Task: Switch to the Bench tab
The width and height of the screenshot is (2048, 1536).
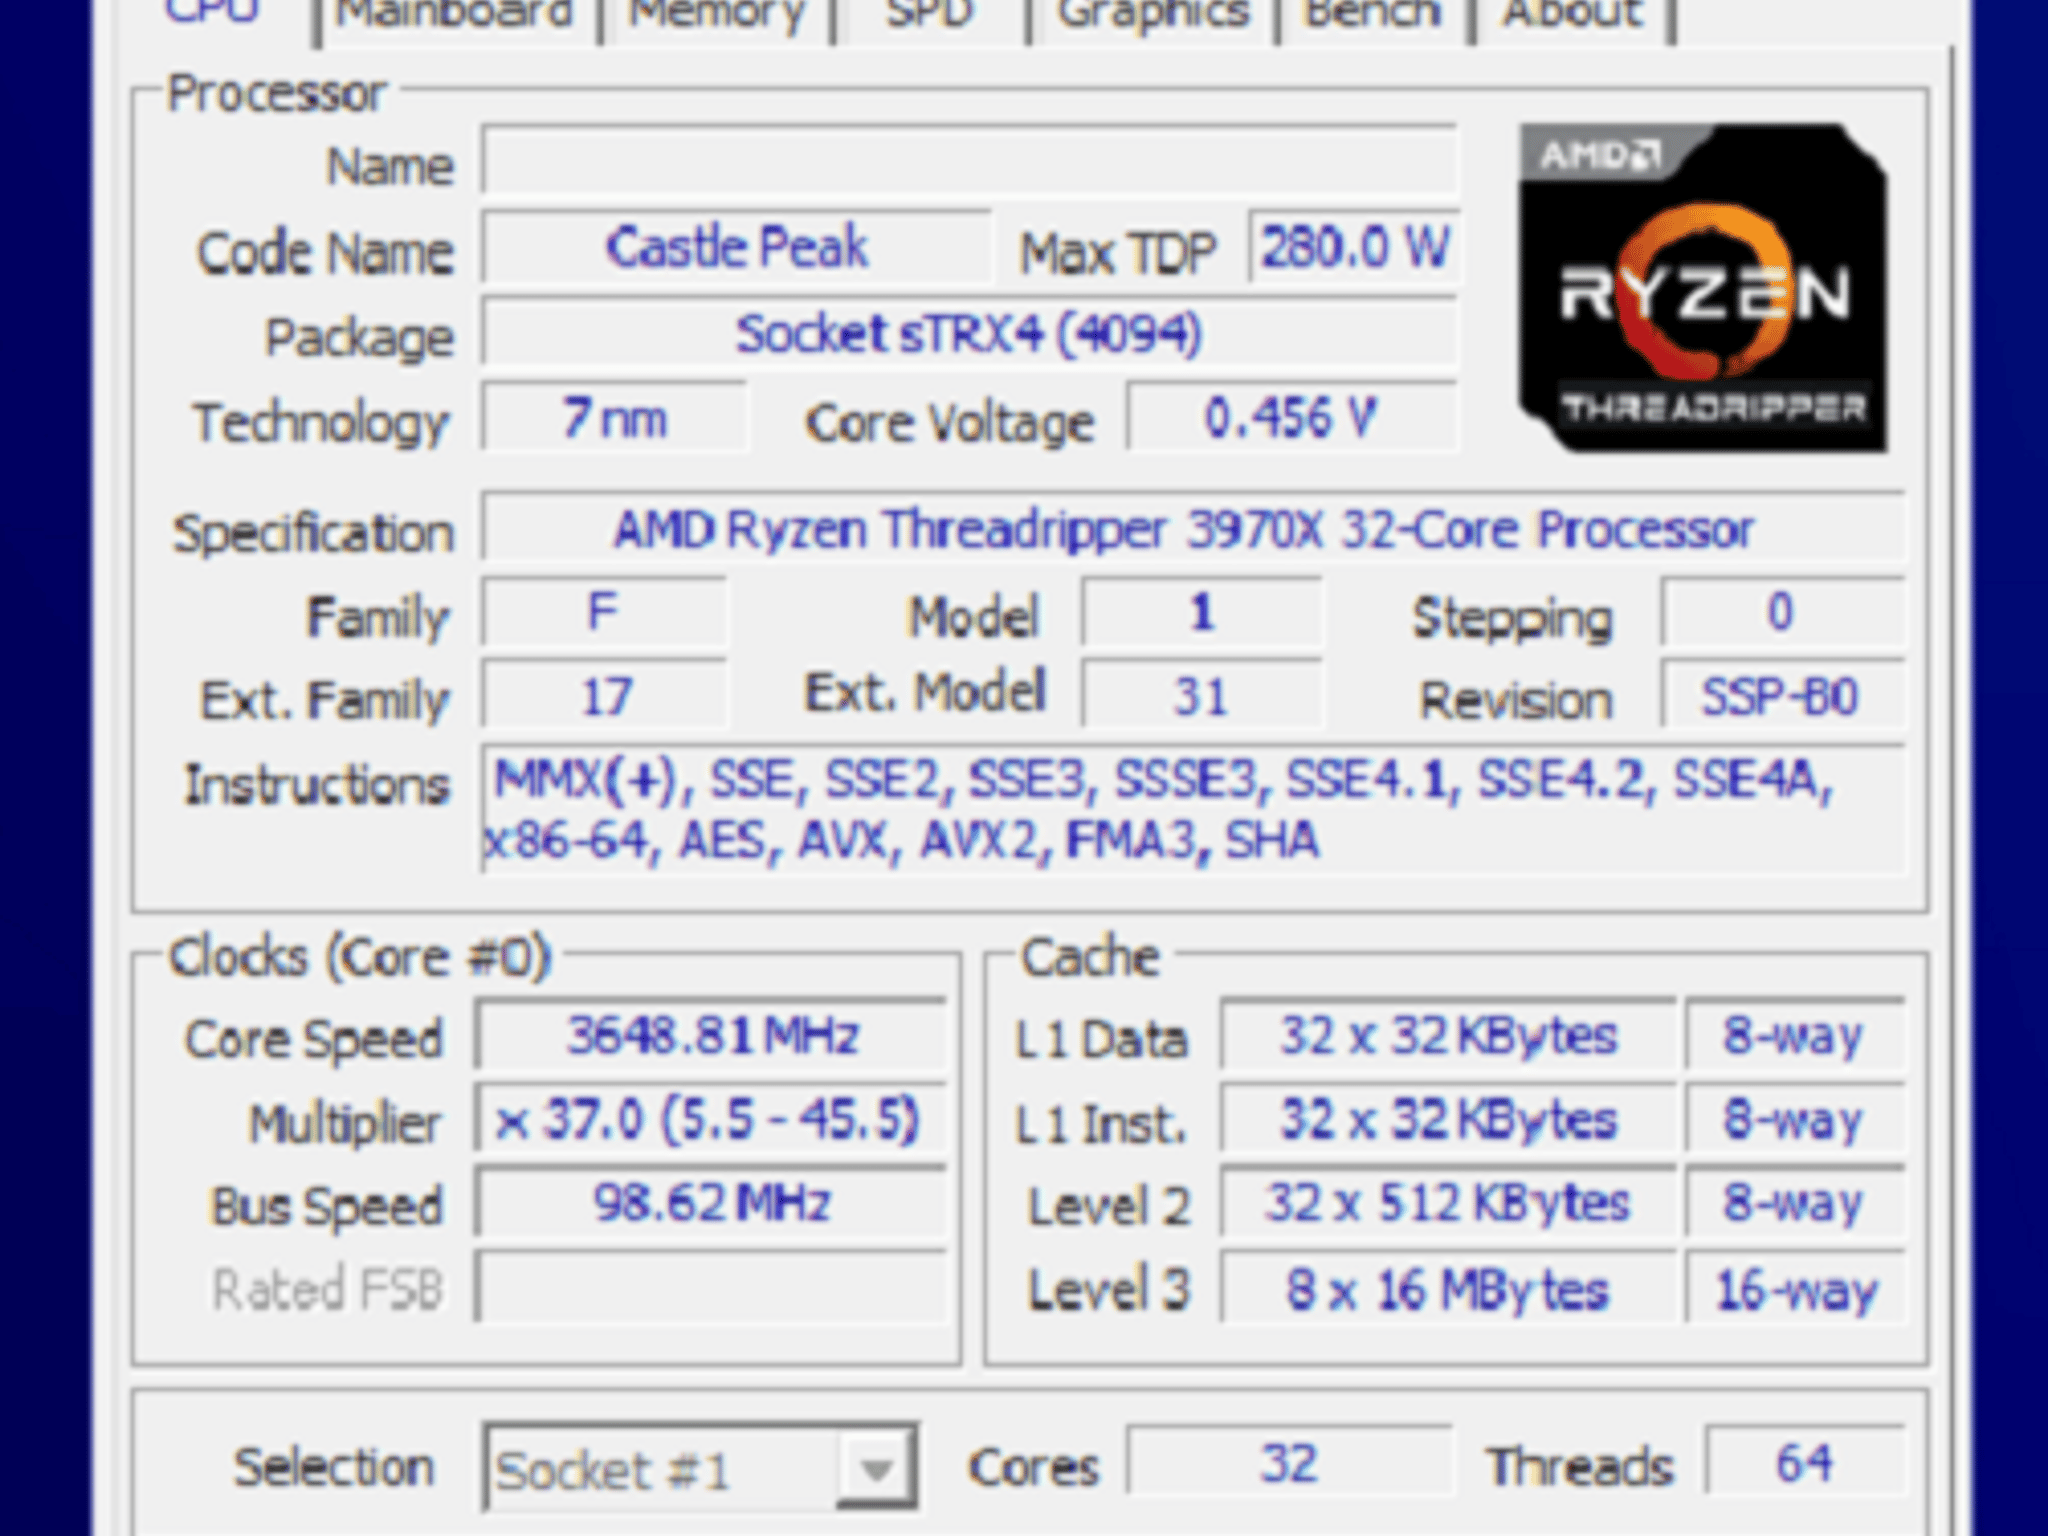Action: coord(1372,18)
